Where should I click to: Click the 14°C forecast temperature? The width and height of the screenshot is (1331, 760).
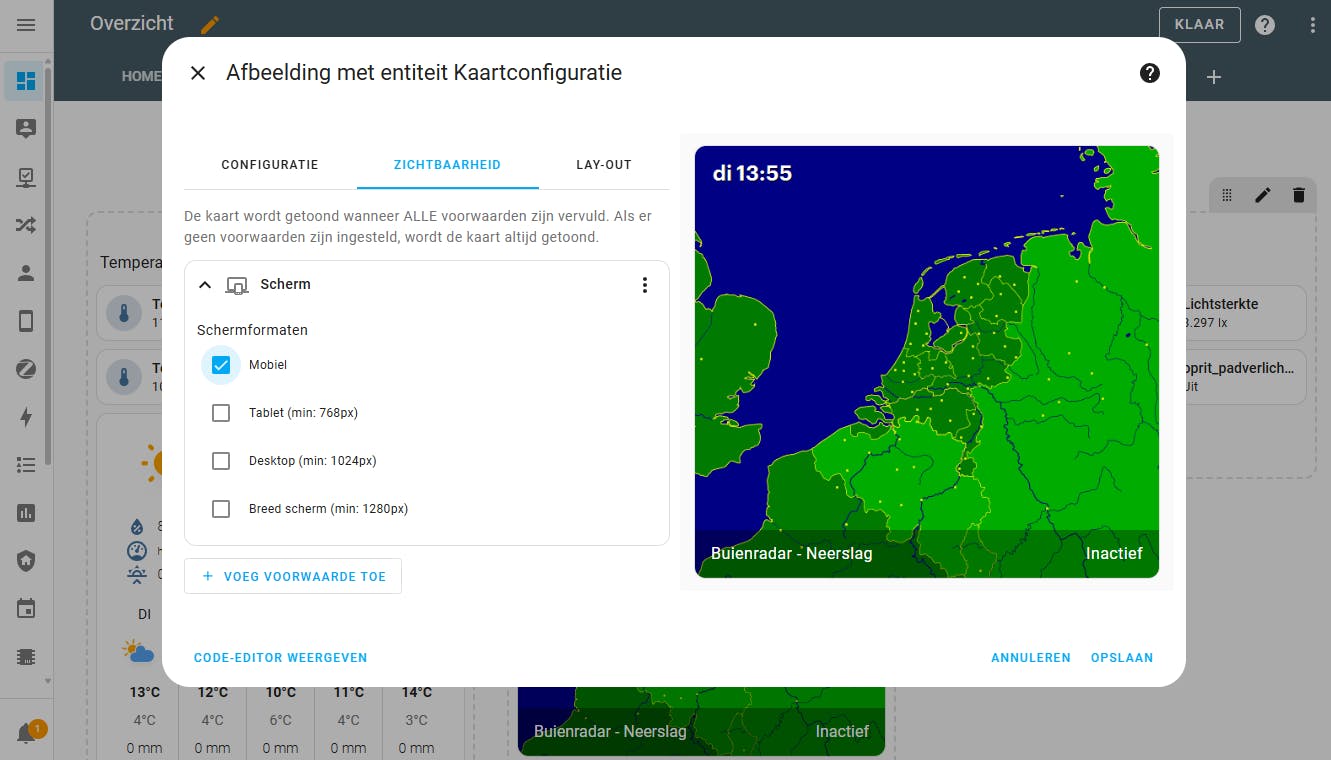[x=416, y=692]
